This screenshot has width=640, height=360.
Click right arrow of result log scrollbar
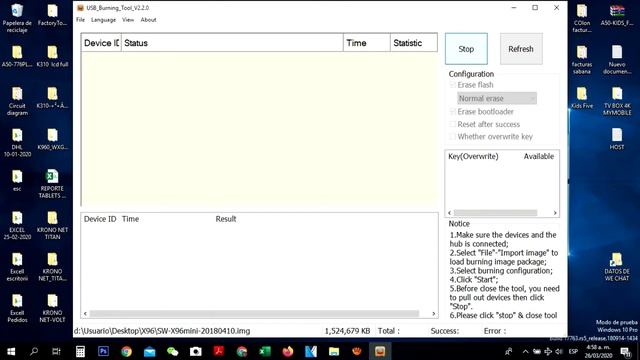(433, 313)
